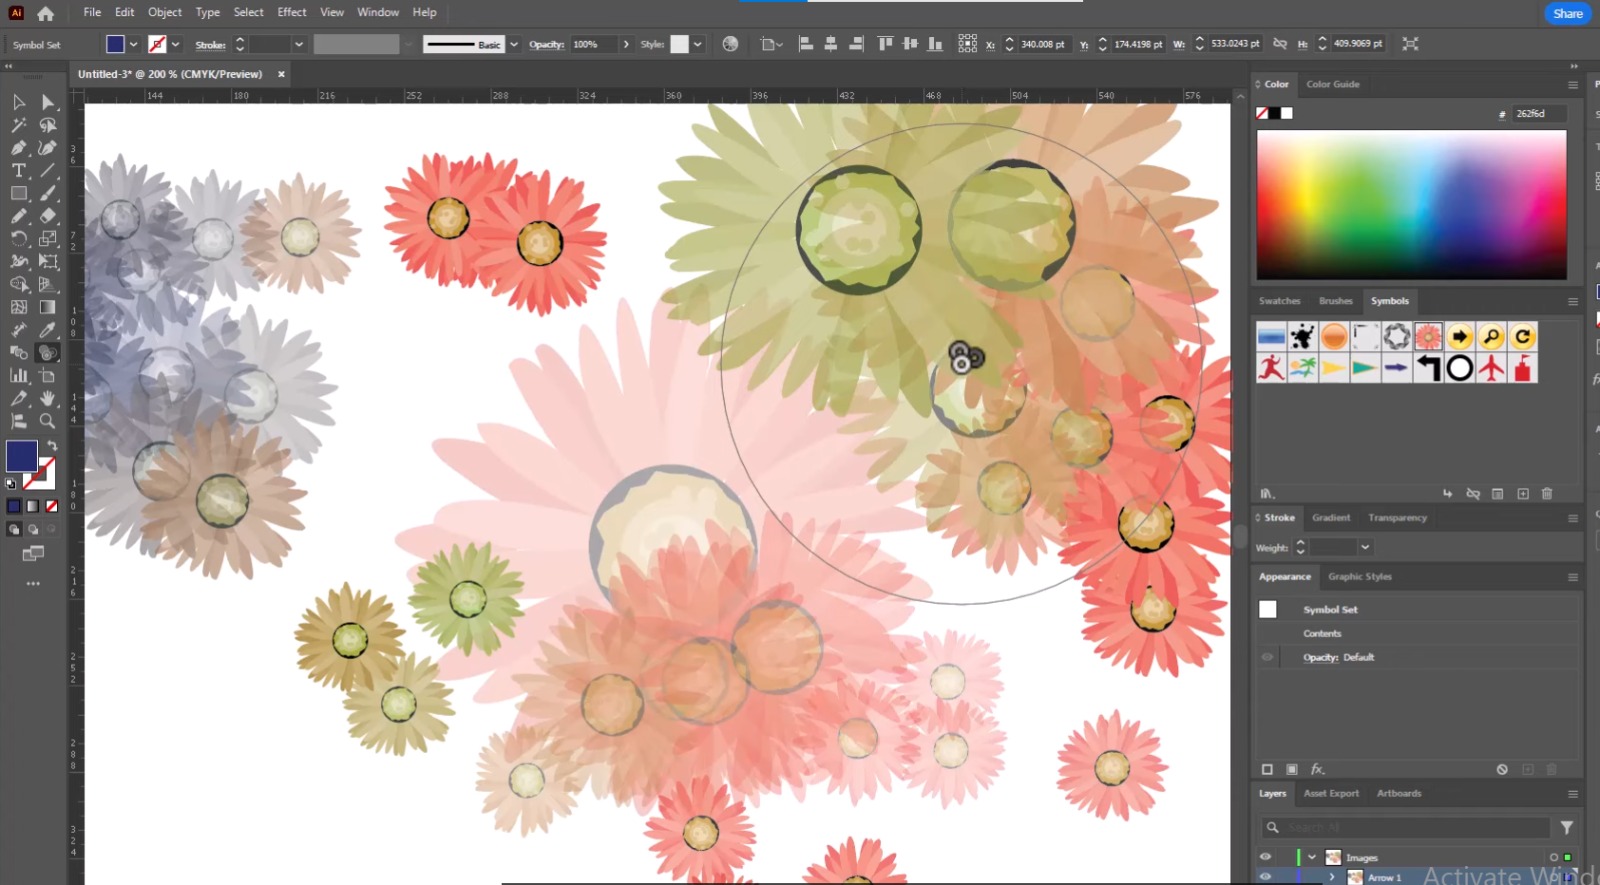Screen dimensions: 1600x885
Task: Open the File menu
Action: point(92,12)
